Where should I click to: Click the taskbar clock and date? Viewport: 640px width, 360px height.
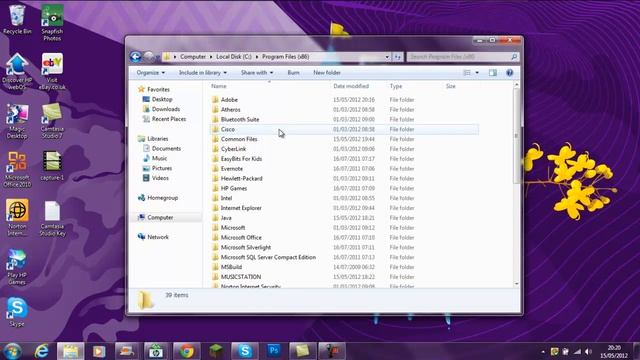coord(614,351)
